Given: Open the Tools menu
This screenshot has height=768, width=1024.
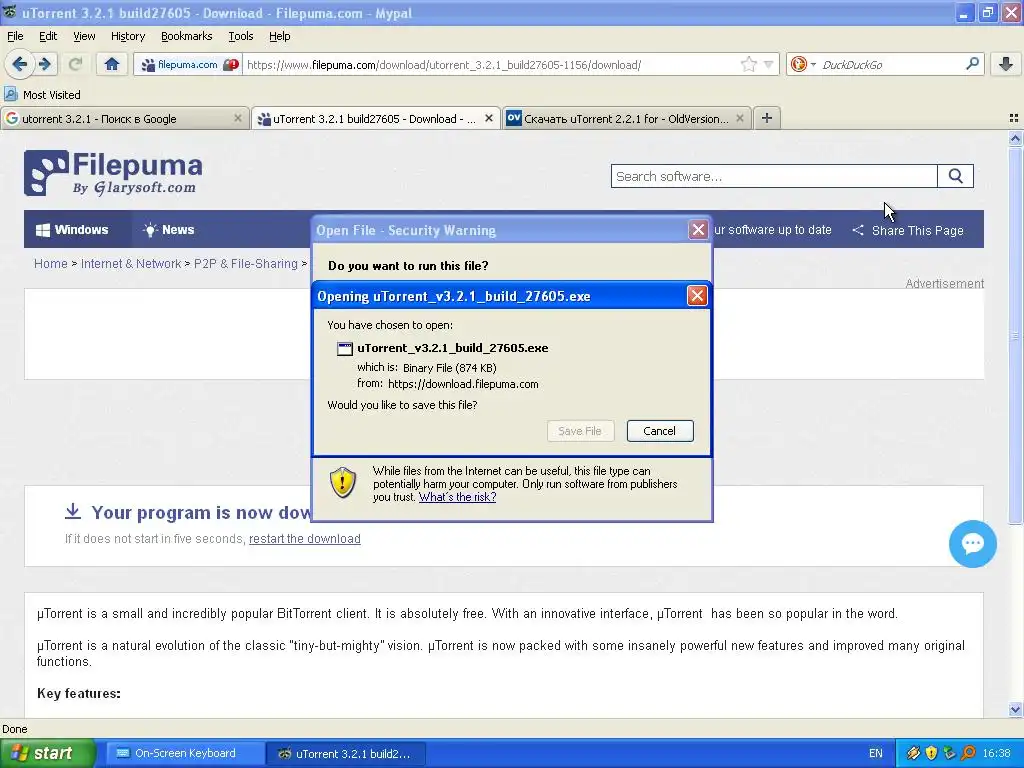Looking at the screenshot, I should pos(240,36).
